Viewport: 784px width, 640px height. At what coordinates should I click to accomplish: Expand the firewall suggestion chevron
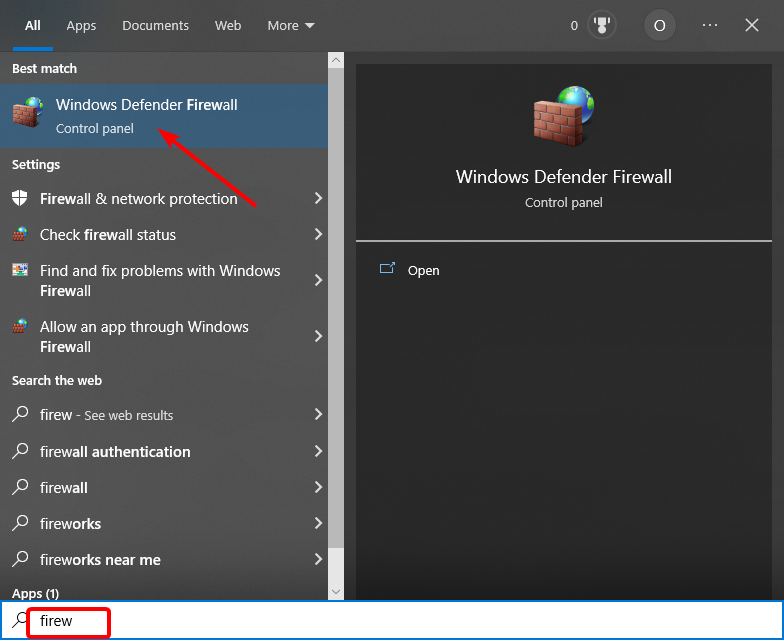pos(318,487)
